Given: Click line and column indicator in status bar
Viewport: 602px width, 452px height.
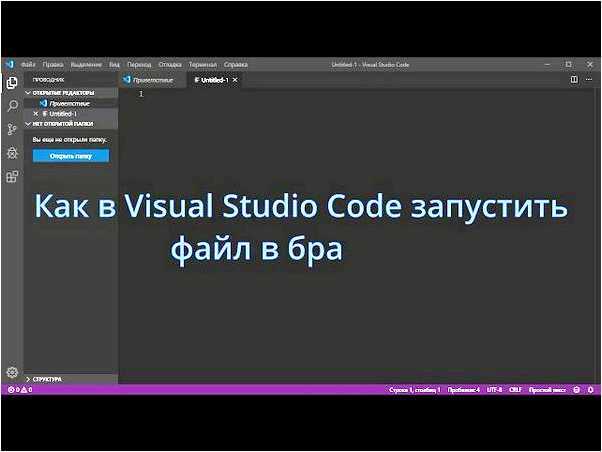Looking at the screenshot, I should point(415,389).
